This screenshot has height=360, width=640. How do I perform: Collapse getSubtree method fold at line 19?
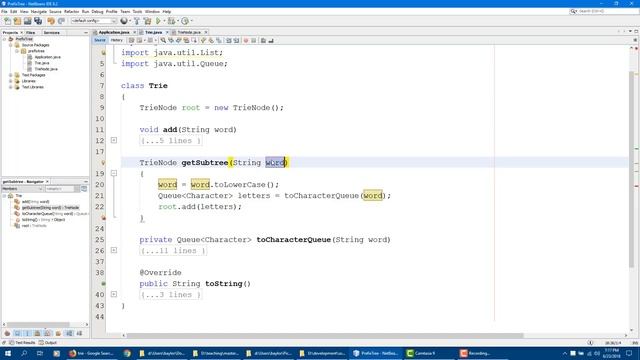pyautogui.click(x=114, y=173)
